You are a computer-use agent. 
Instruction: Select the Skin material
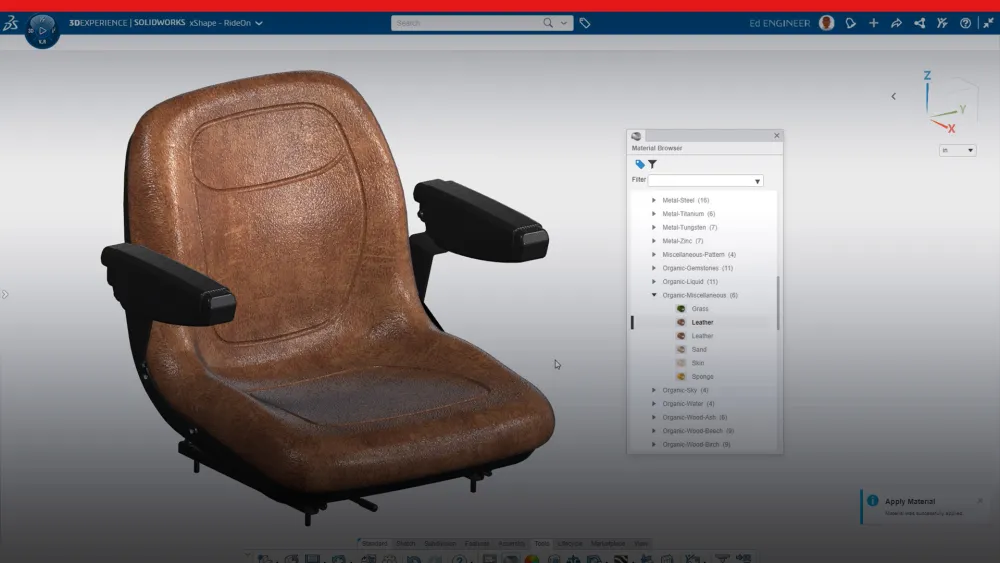[x=698, y=363]
